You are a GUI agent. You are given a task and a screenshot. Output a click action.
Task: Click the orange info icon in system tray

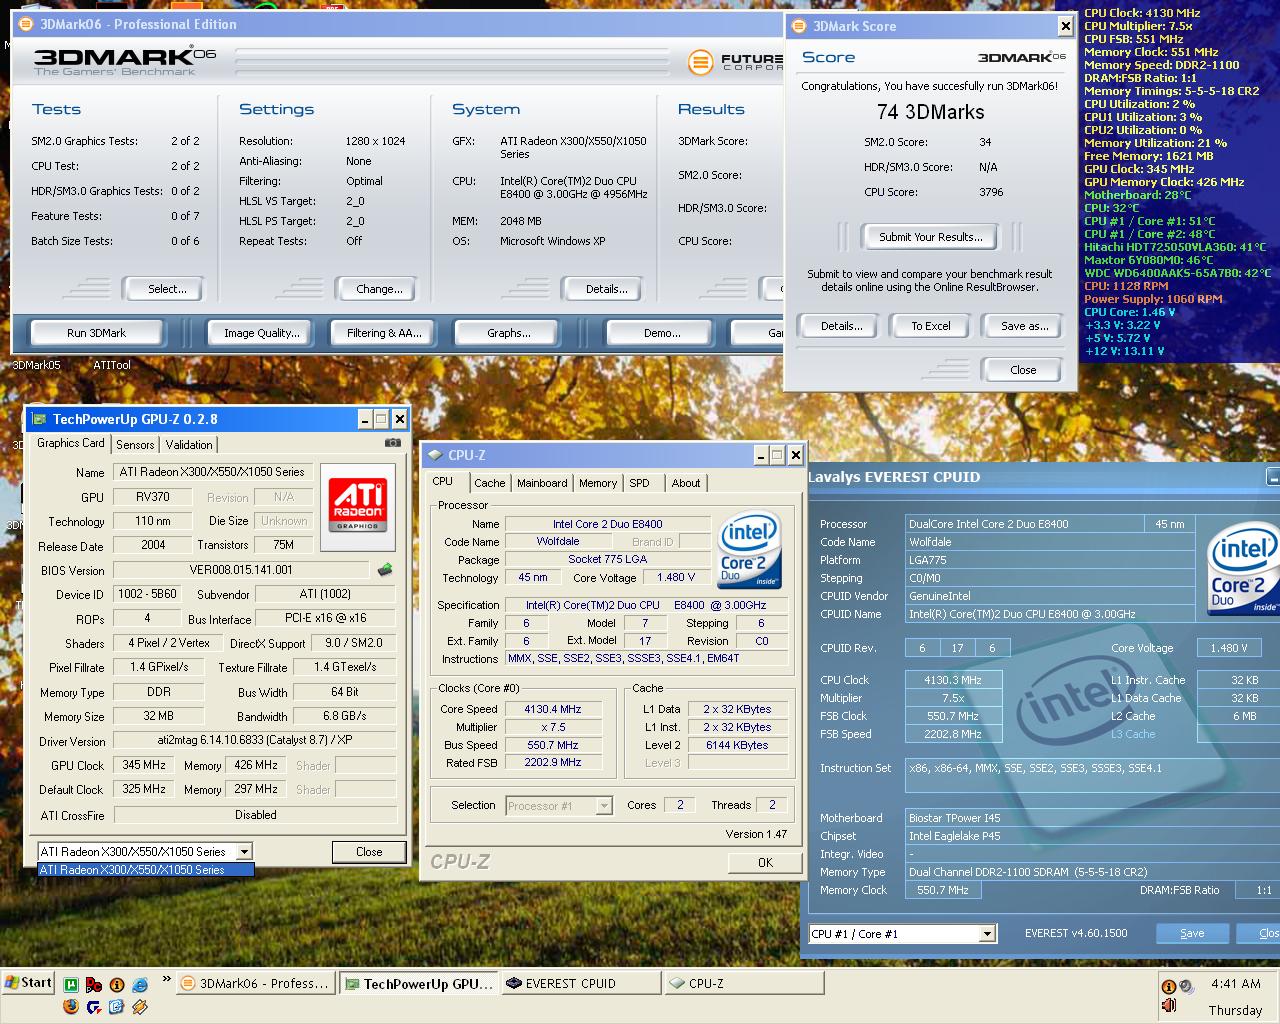(x=1169, y=987)
